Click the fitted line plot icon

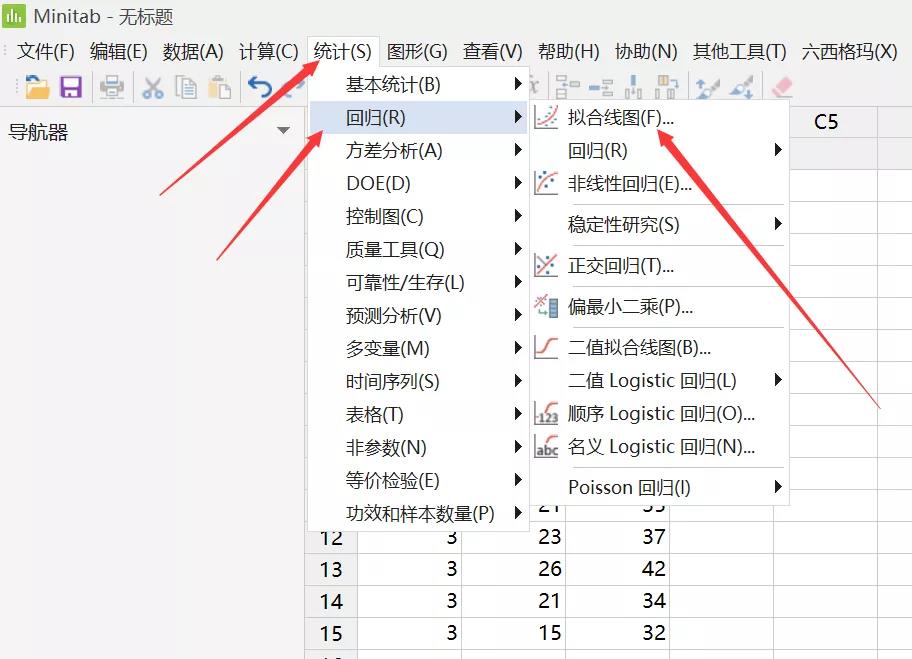click(x=546, y=117)
